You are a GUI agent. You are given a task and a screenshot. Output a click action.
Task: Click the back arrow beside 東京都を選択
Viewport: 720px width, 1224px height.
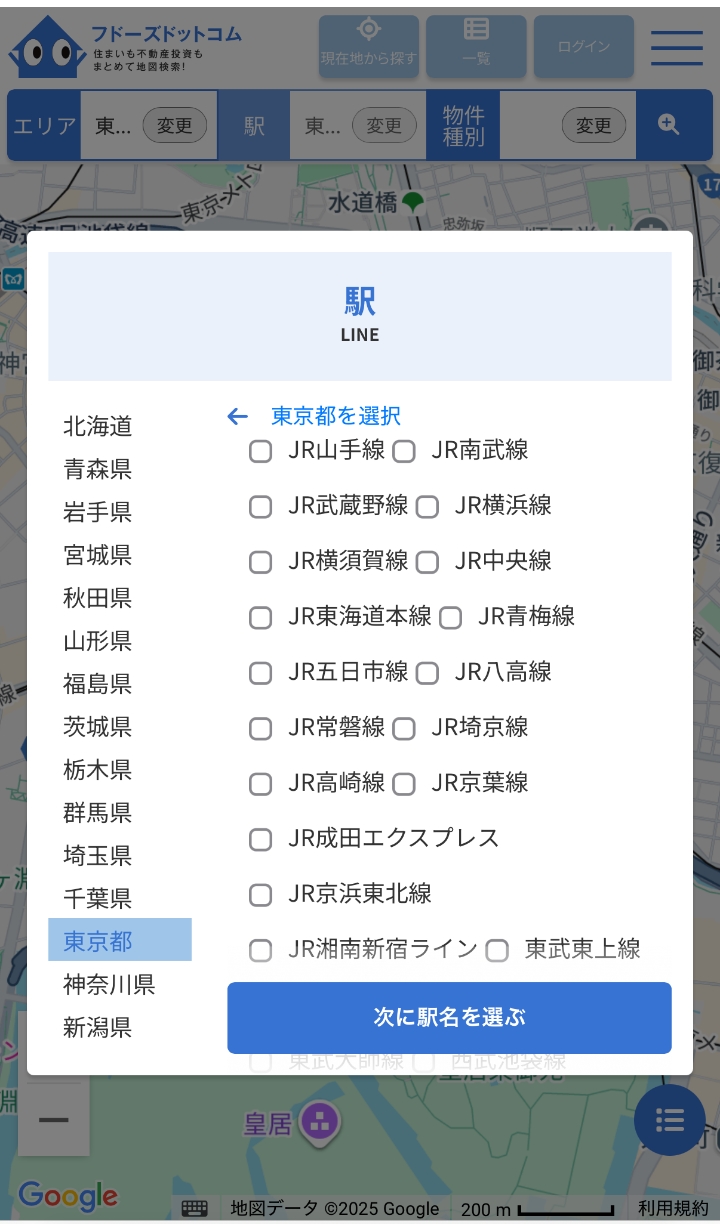237,416
